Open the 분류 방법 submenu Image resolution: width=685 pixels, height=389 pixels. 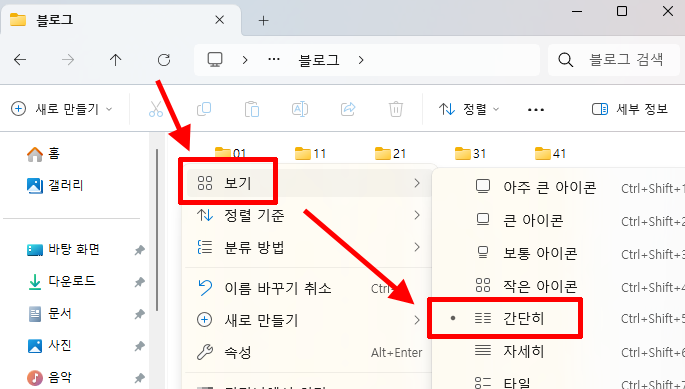coord(308,247)
